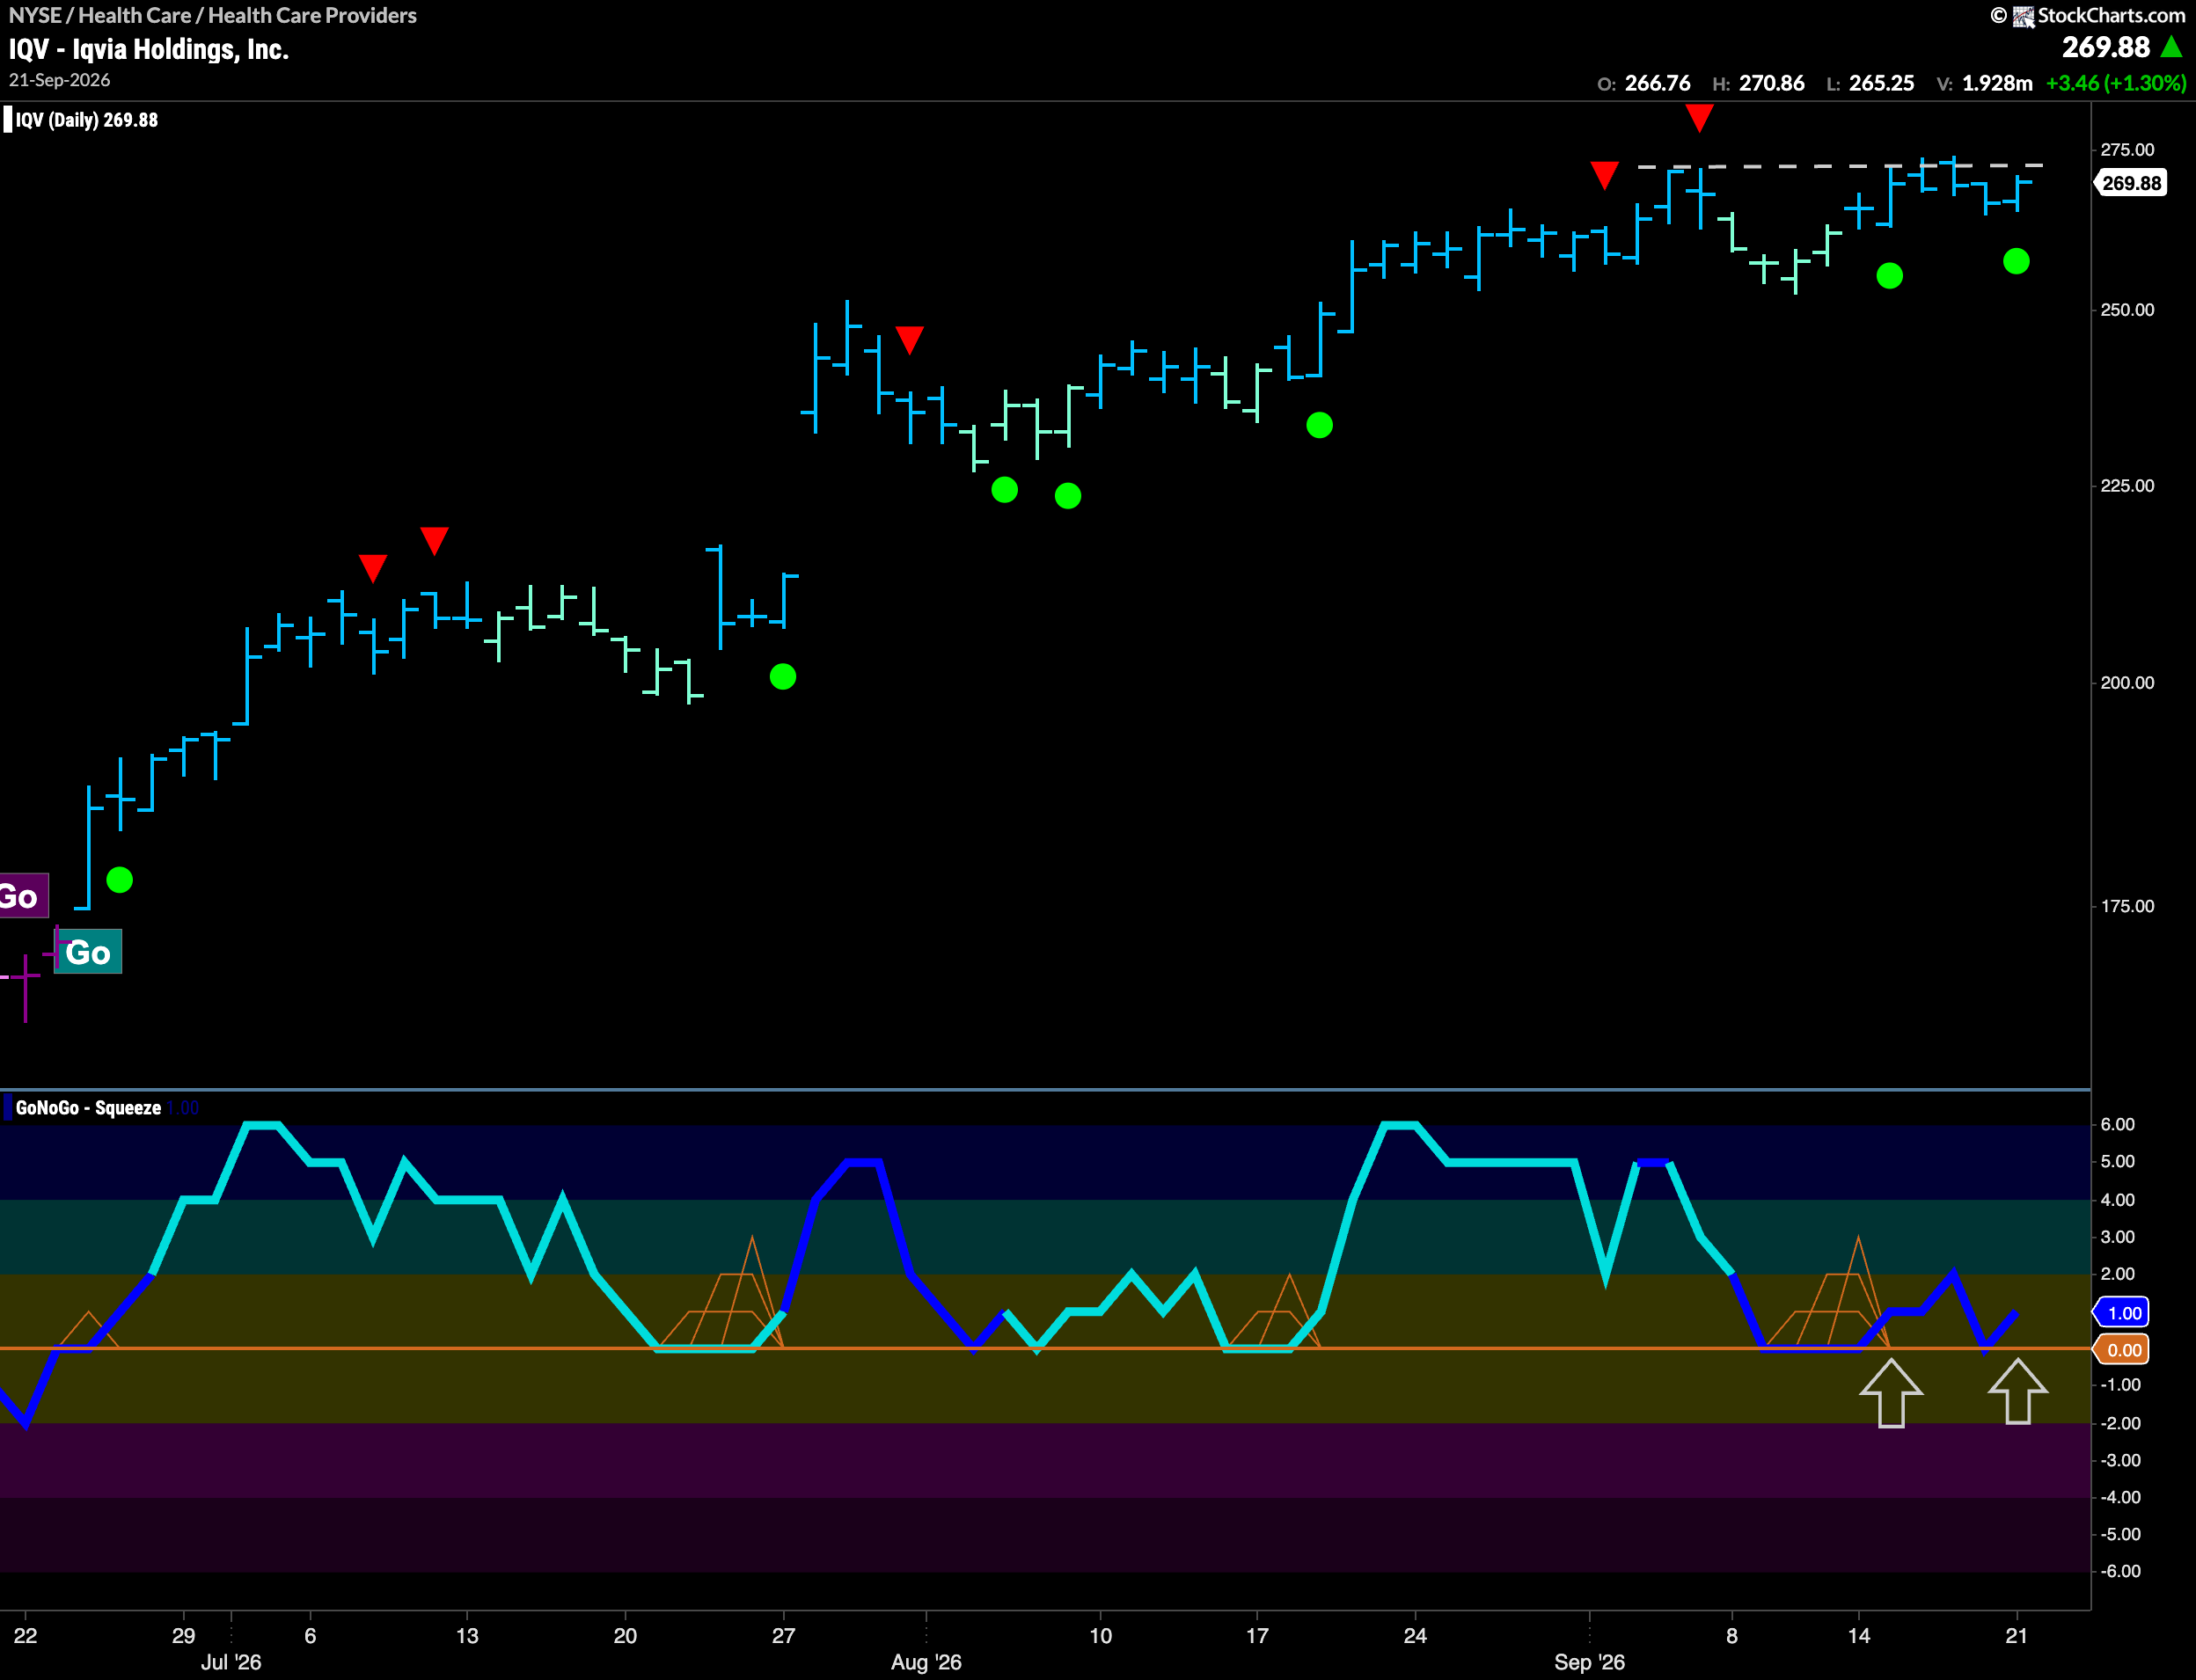The height and width of the screenshot is (1680, 2196).
Task: Click the first green dot near 225 in August
Action: [1004, 490]
